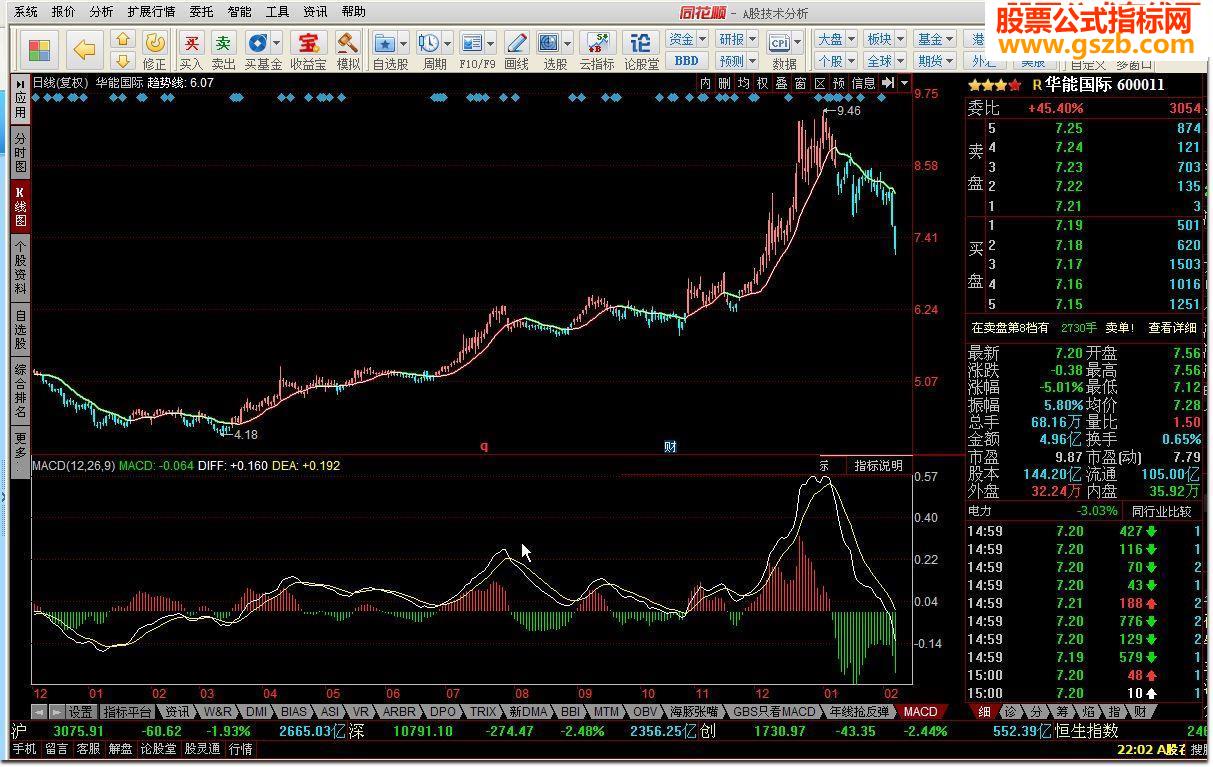Click the BBD button
Image resolution: width=1213 pixels, height=767 pixels.
(687, 61)
